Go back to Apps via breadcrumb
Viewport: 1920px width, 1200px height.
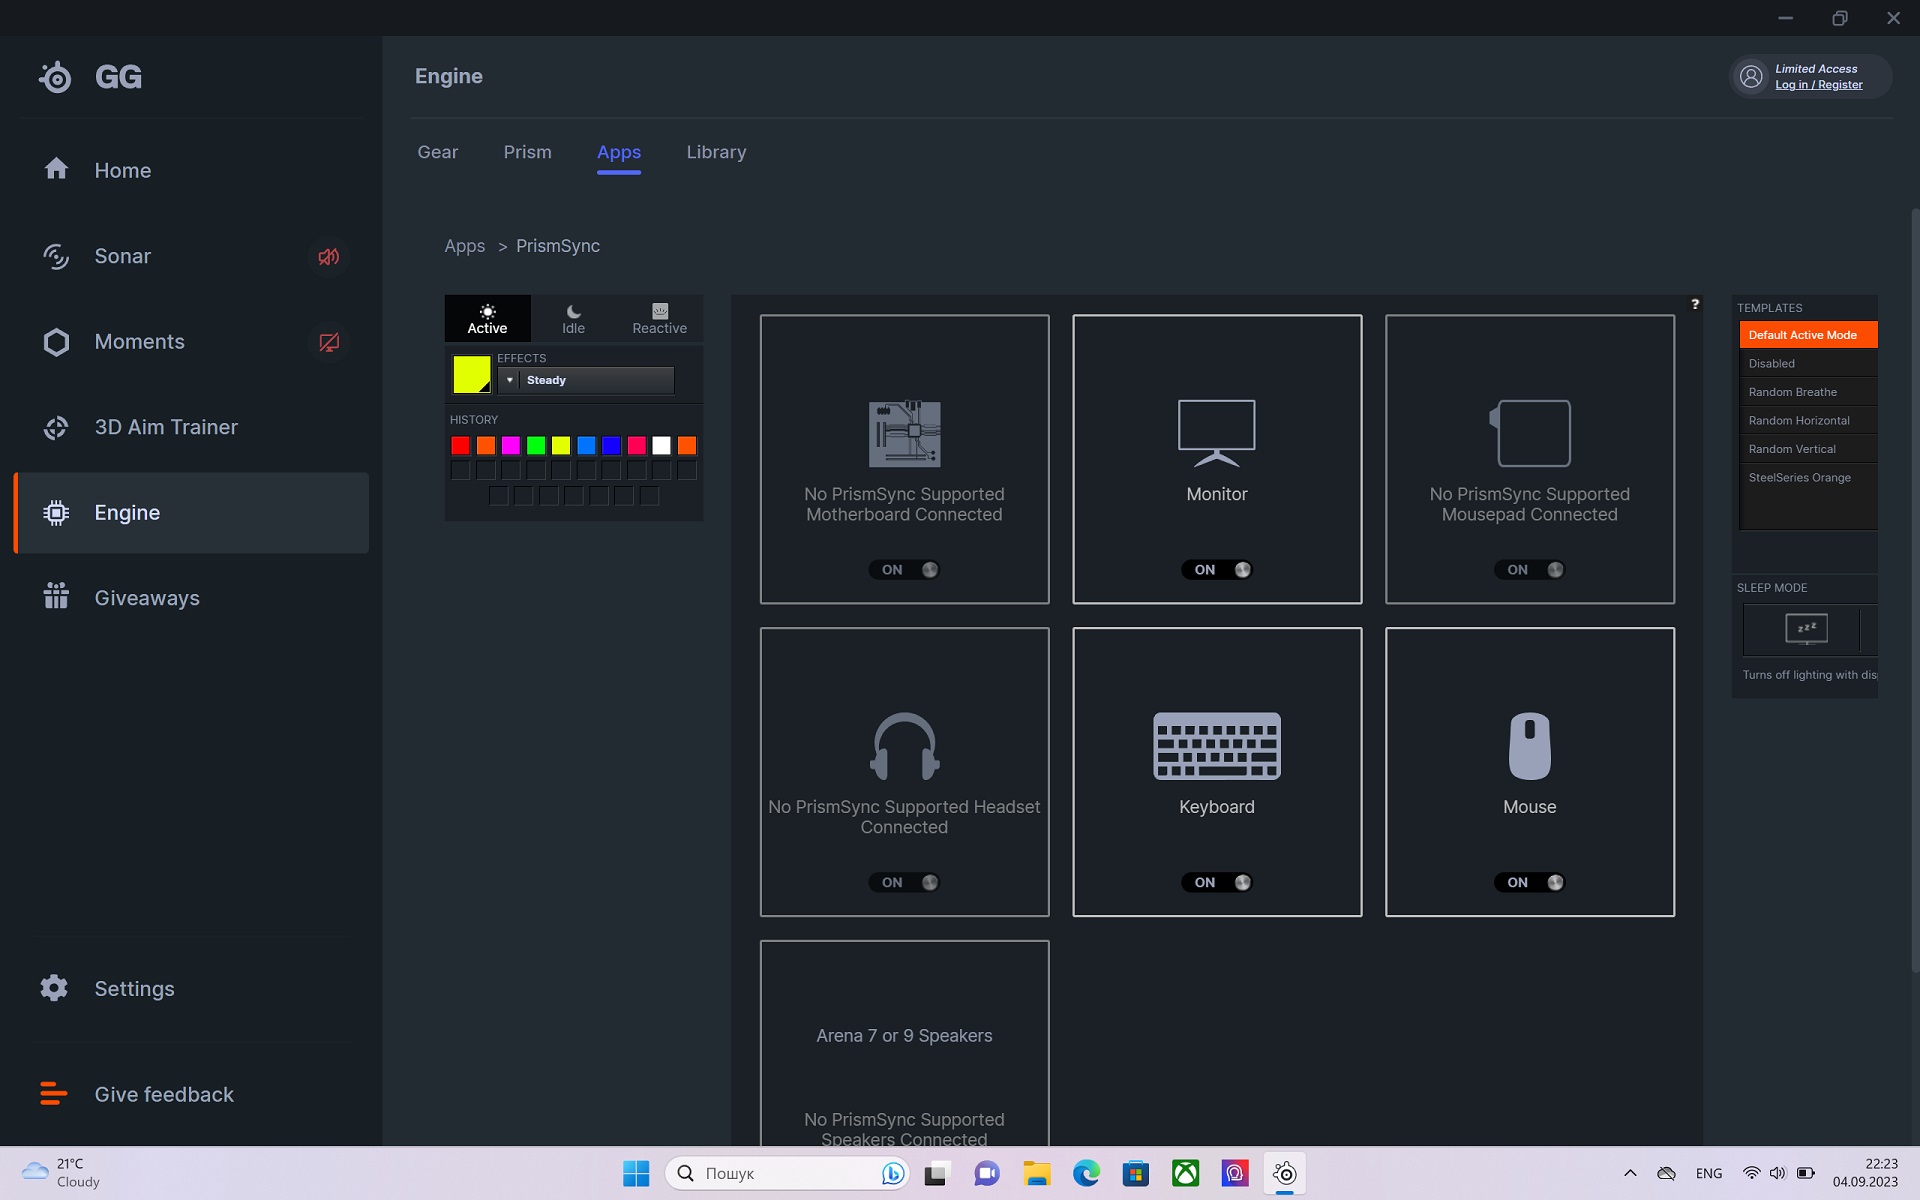click(464, 246)
